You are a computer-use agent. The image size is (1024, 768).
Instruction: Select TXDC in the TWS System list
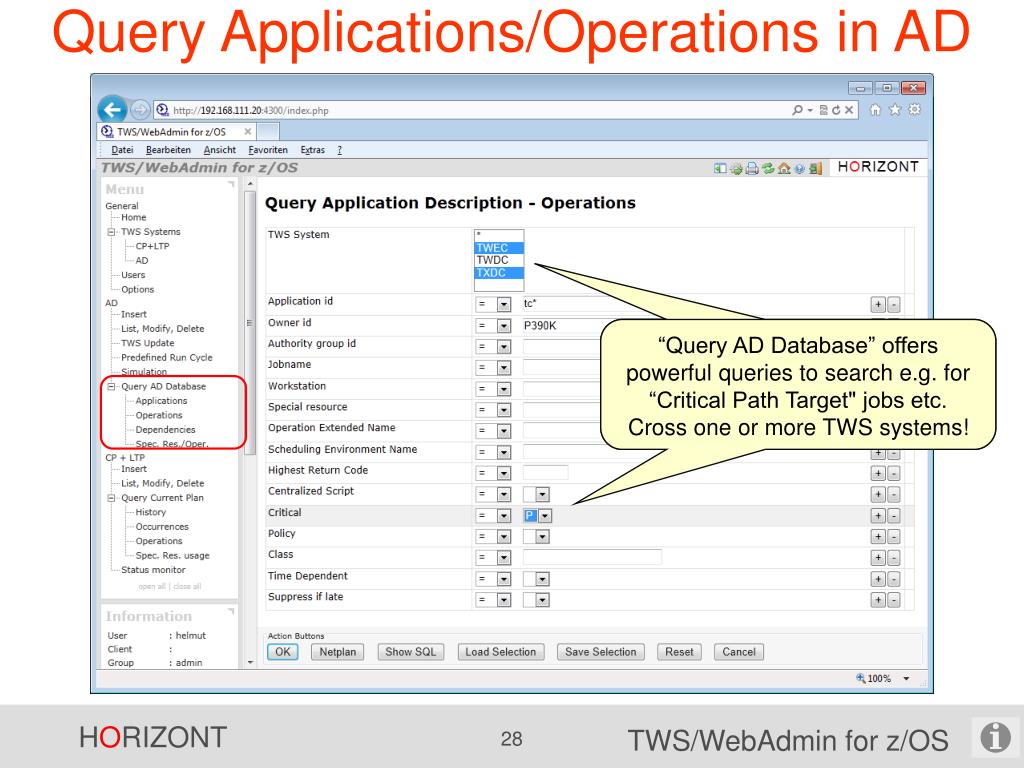click(x=499, y=272)
